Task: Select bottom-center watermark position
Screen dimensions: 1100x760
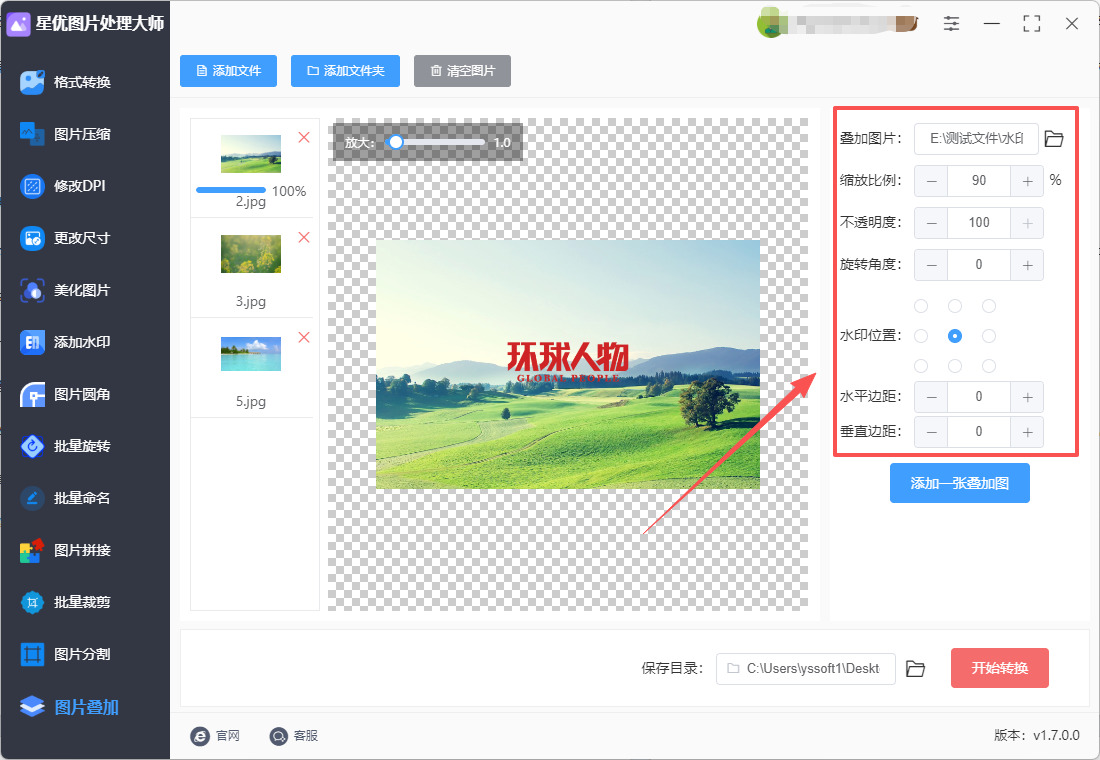Action: [x=955, y=366]
